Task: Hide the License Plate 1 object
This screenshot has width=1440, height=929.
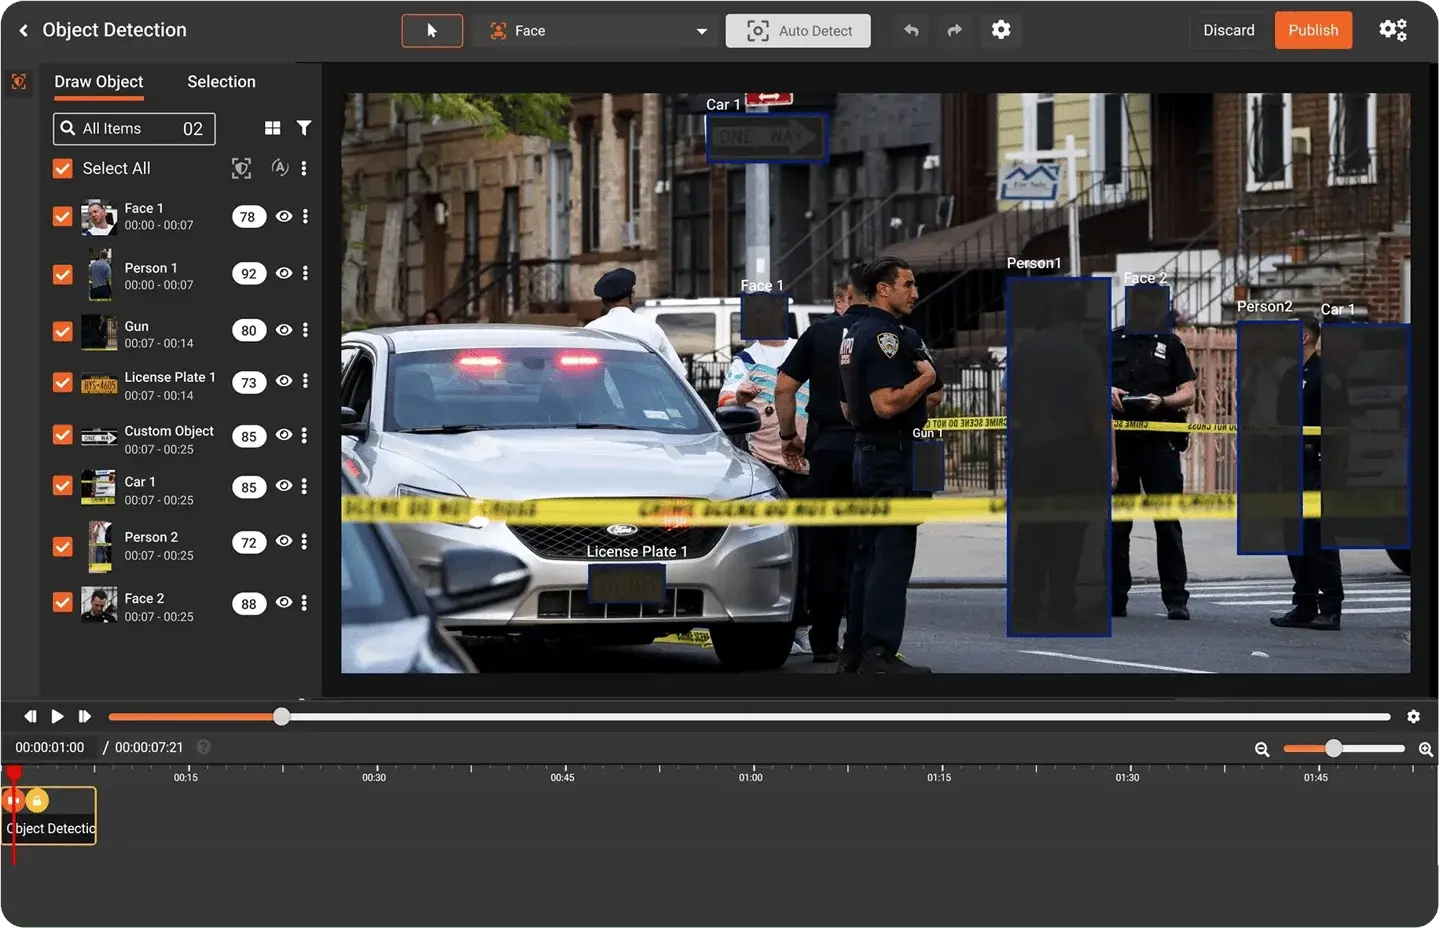Action: 284,381
